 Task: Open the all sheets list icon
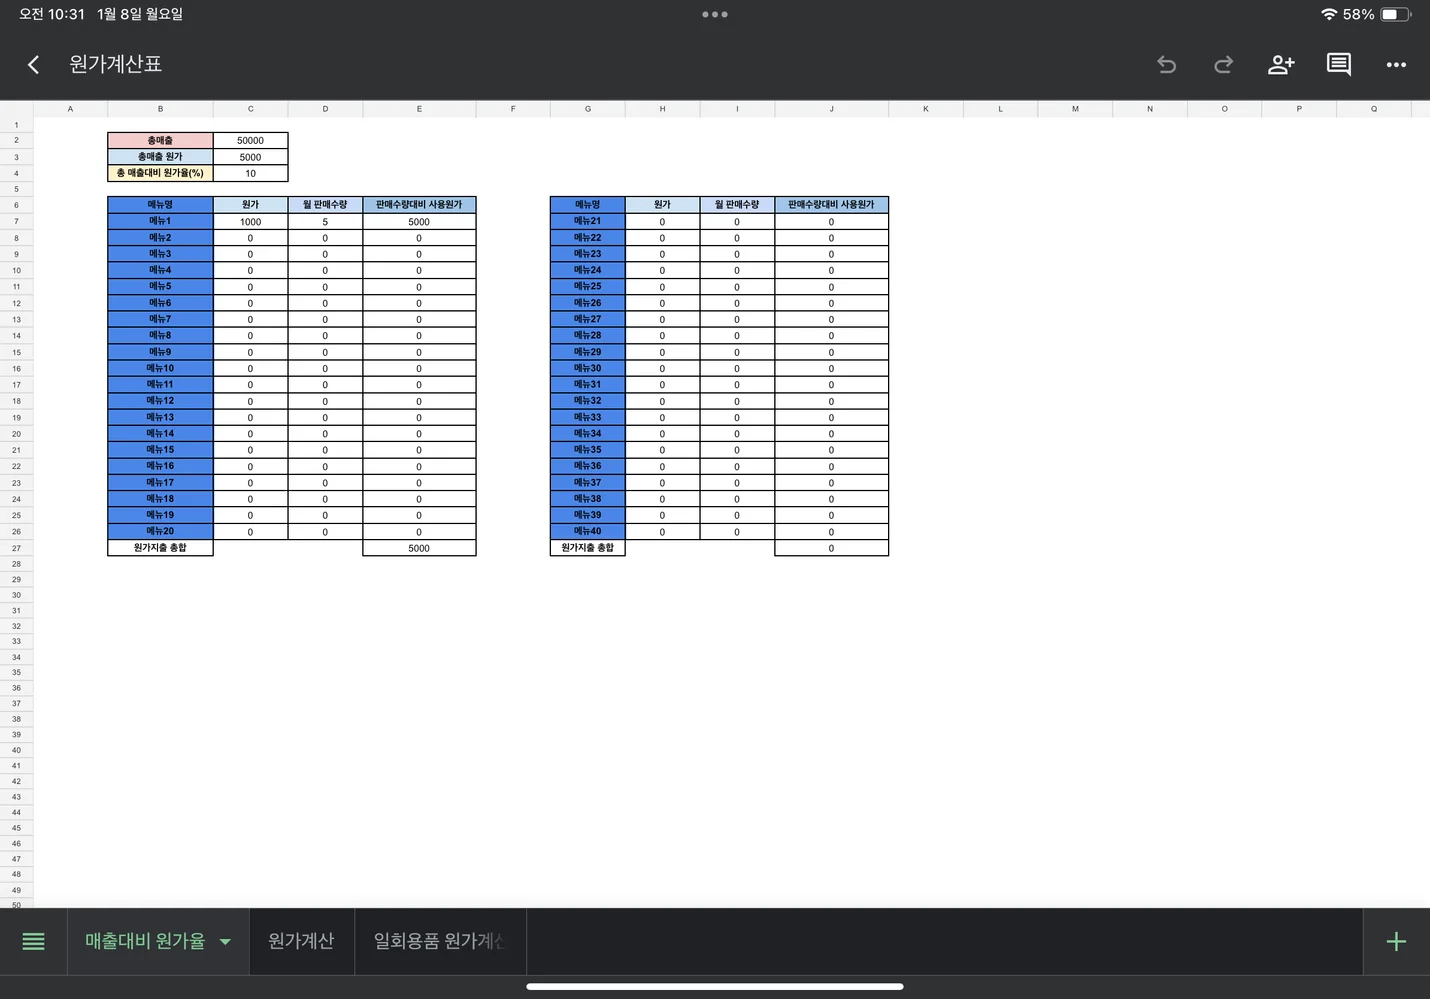(33, 941)
